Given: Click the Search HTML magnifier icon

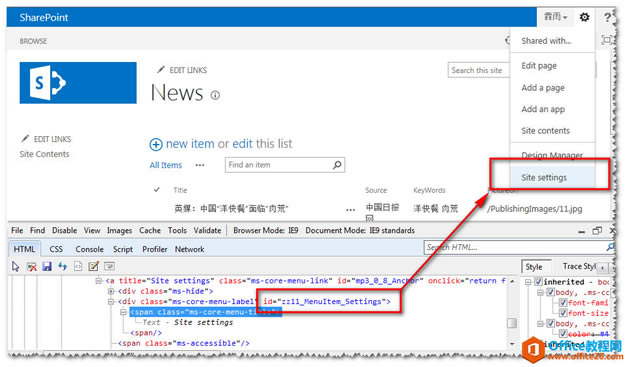Looking at the screenshot, I should (610, 247).
